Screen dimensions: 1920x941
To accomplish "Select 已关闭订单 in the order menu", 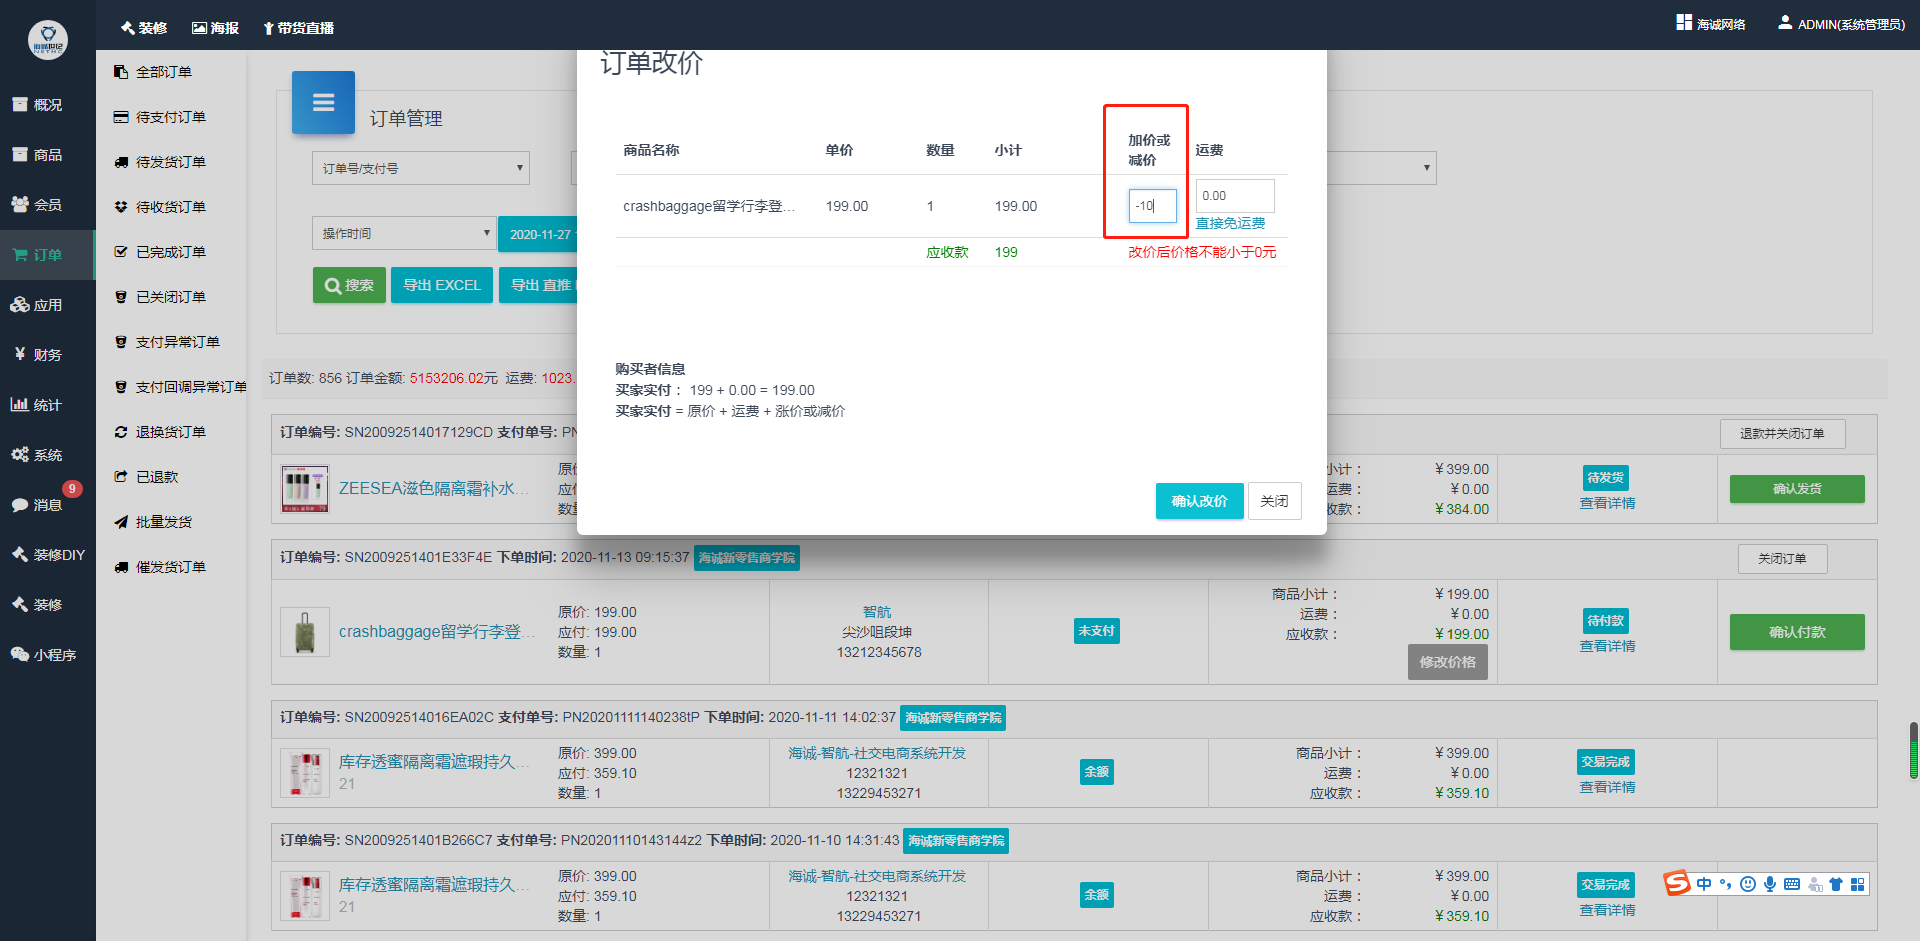I will [x=171, y=297].
